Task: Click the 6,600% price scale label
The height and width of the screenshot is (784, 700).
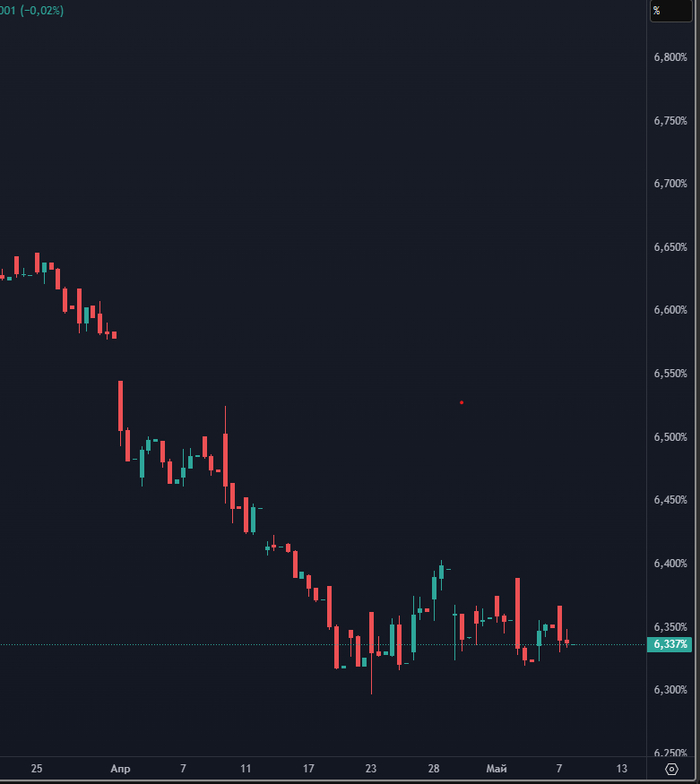Action: pyautogui.click(x=670, y=310)
